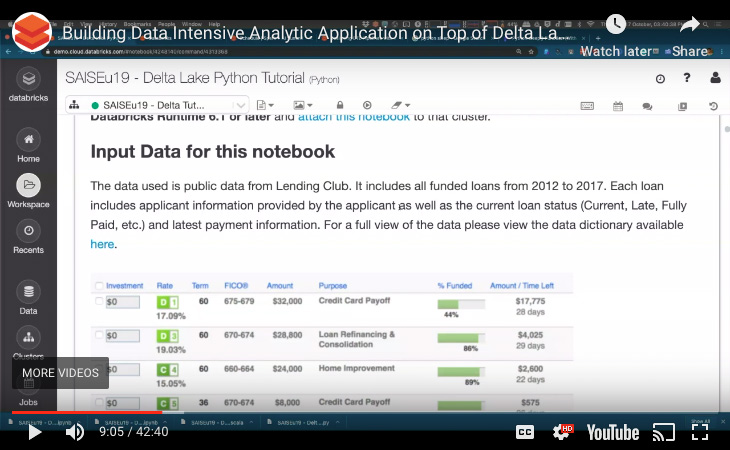Open the Comments icon
The height and width of the screenshot is (450, 730).
tap(647, 106)
